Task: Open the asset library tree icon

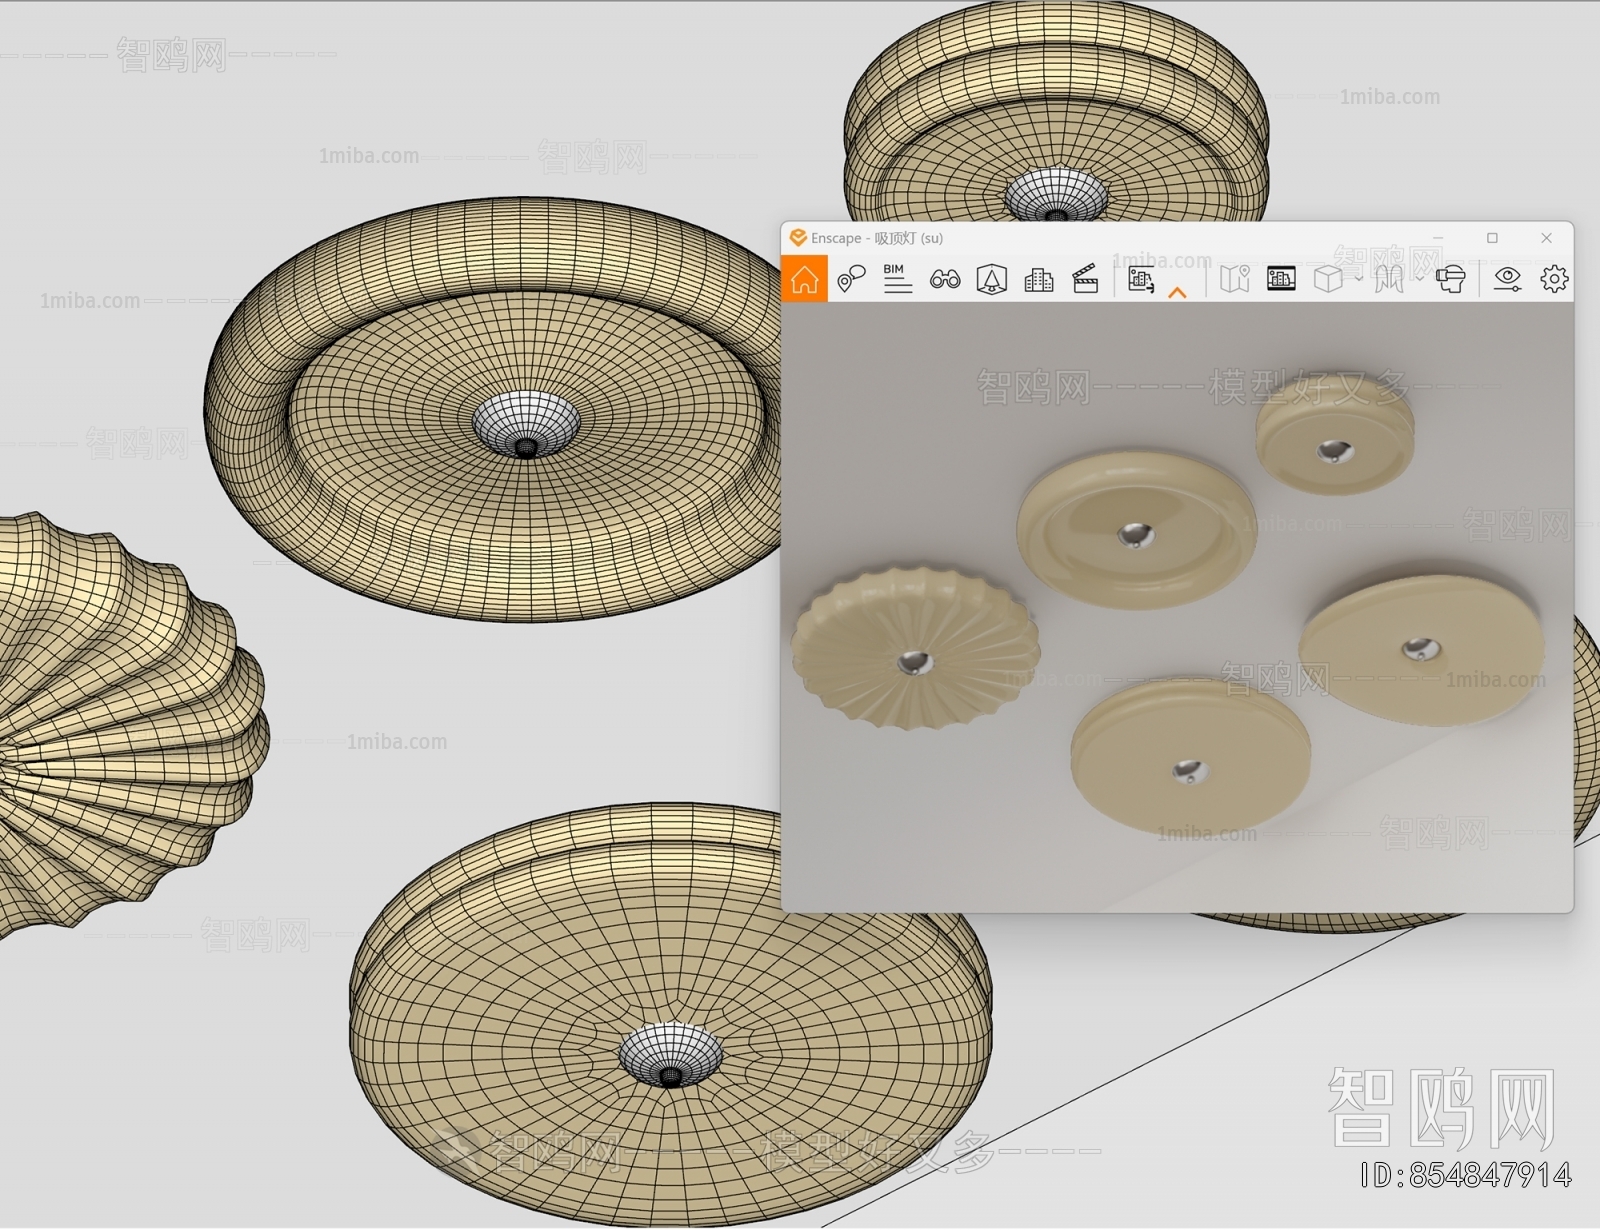Action: pos(991,279)
